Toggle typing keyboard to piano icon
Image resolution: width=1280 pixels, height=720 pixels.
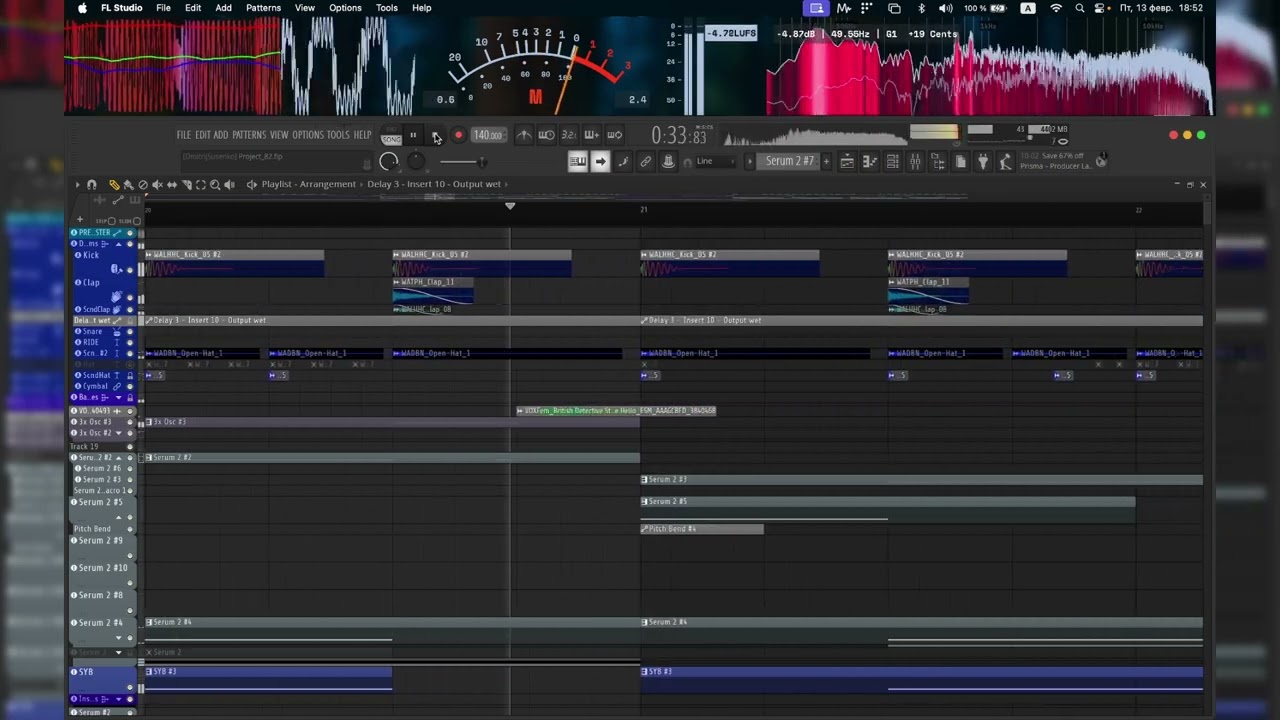click(578, 161)
